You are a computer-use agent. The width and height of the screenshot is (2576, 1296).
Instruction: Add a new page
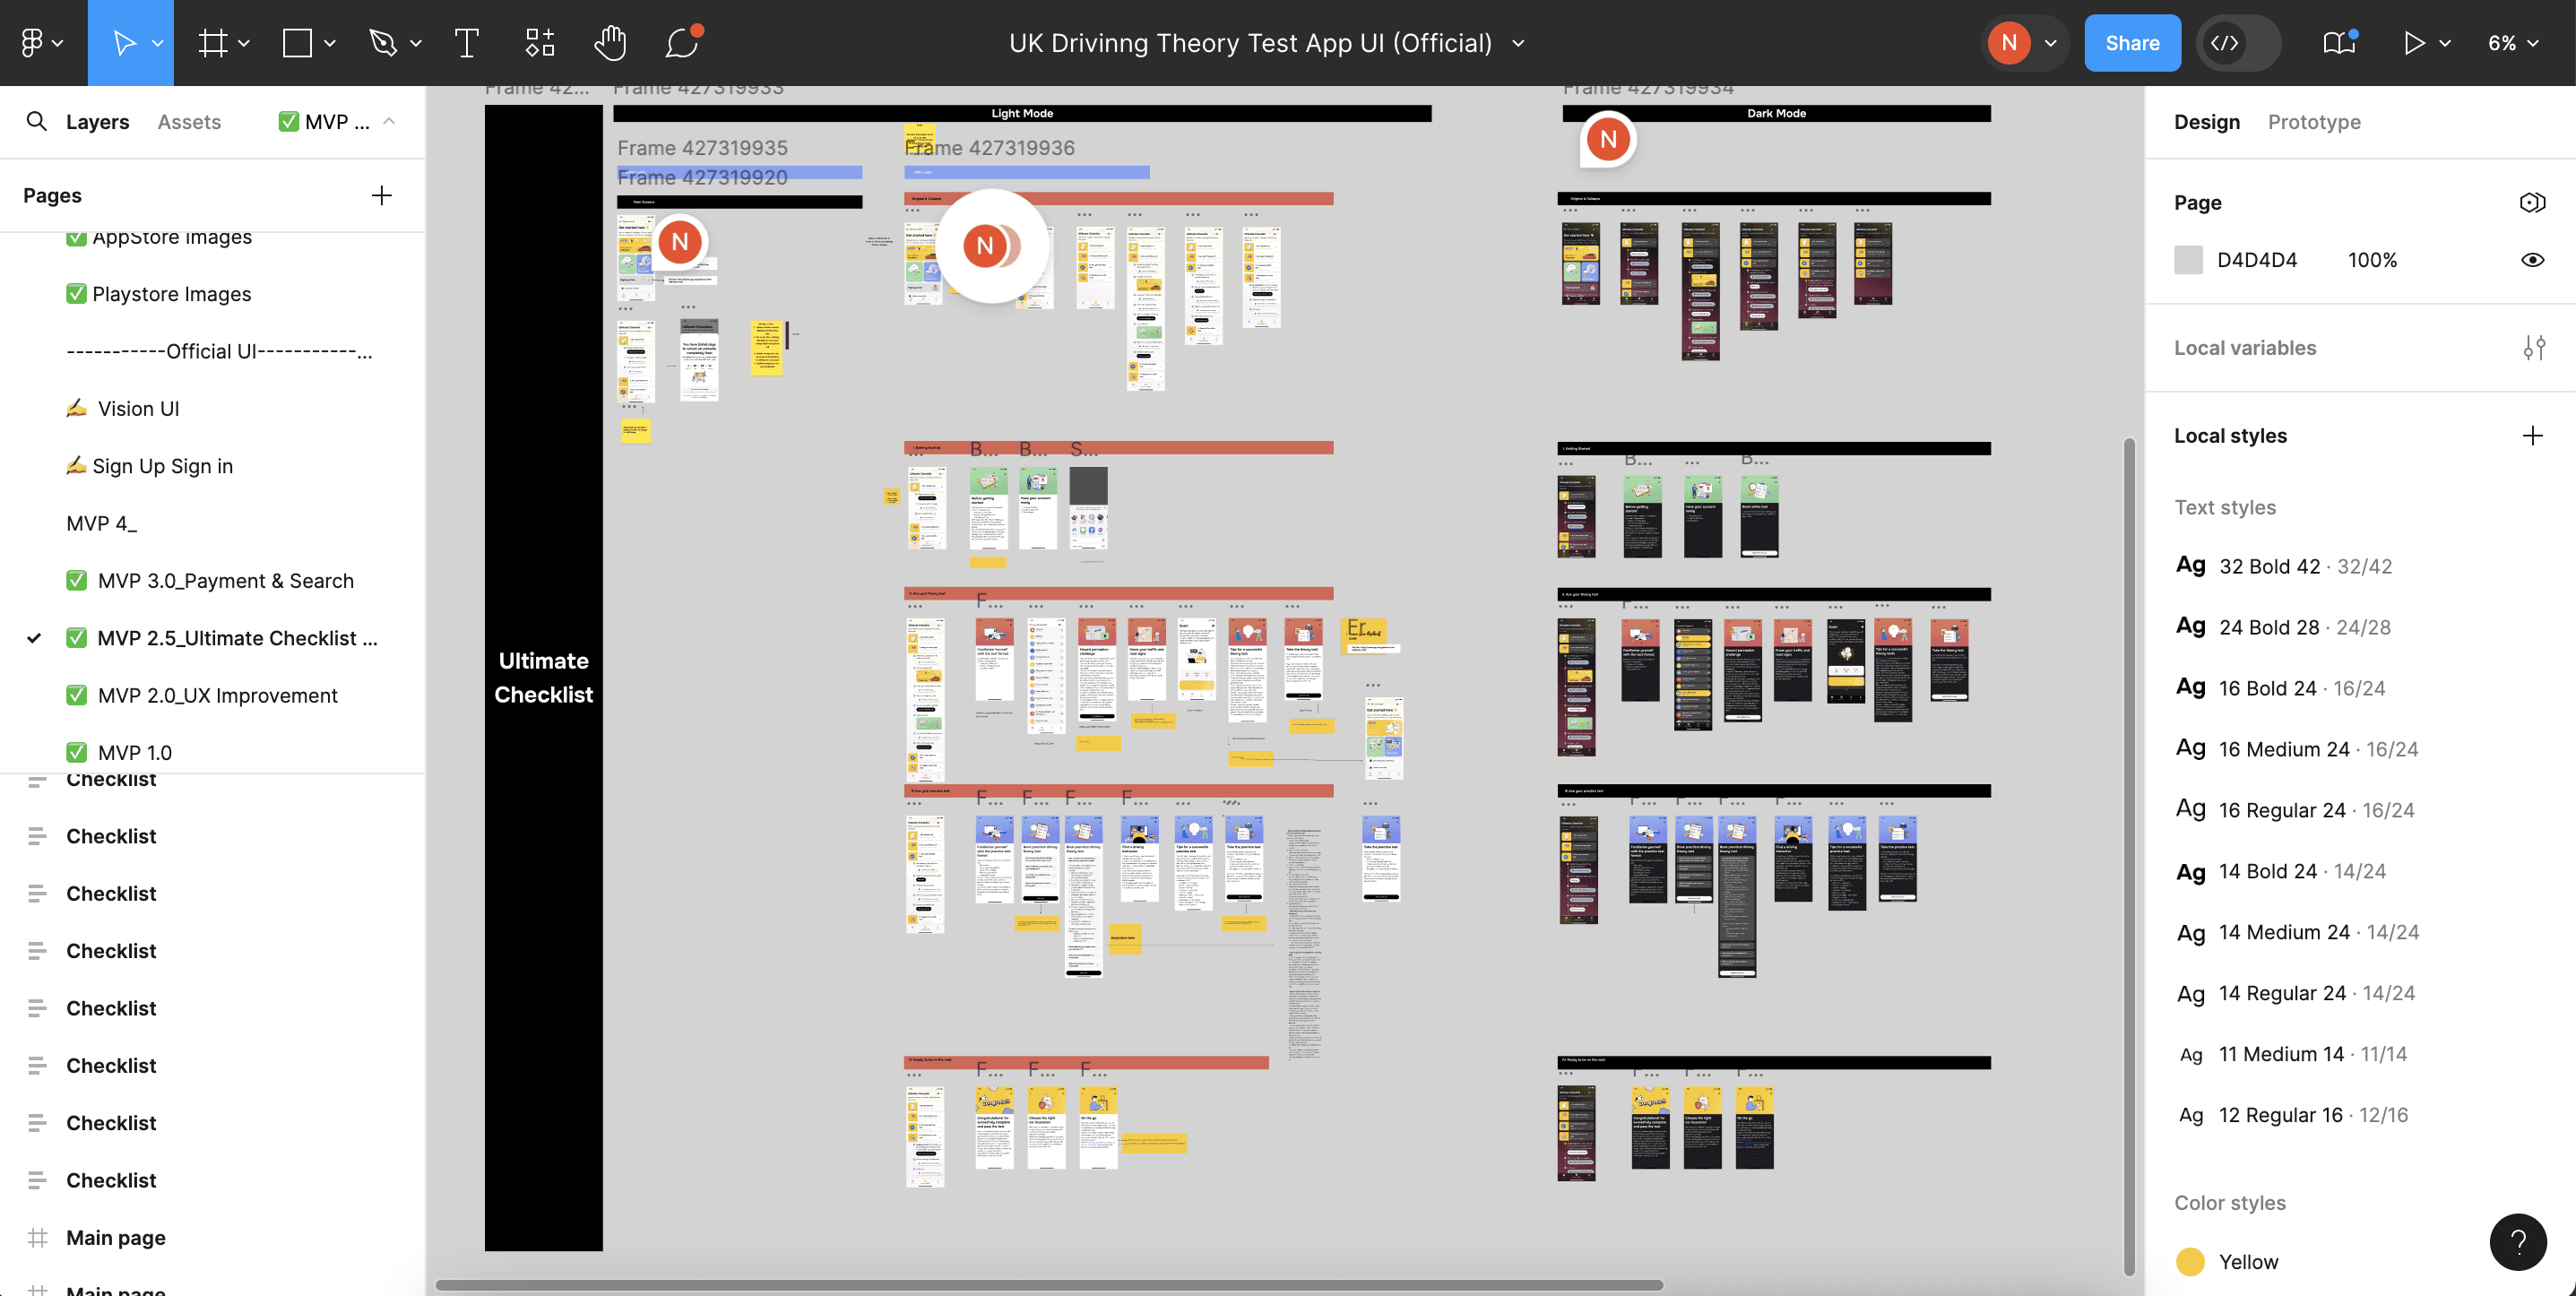tap(381, 195)
